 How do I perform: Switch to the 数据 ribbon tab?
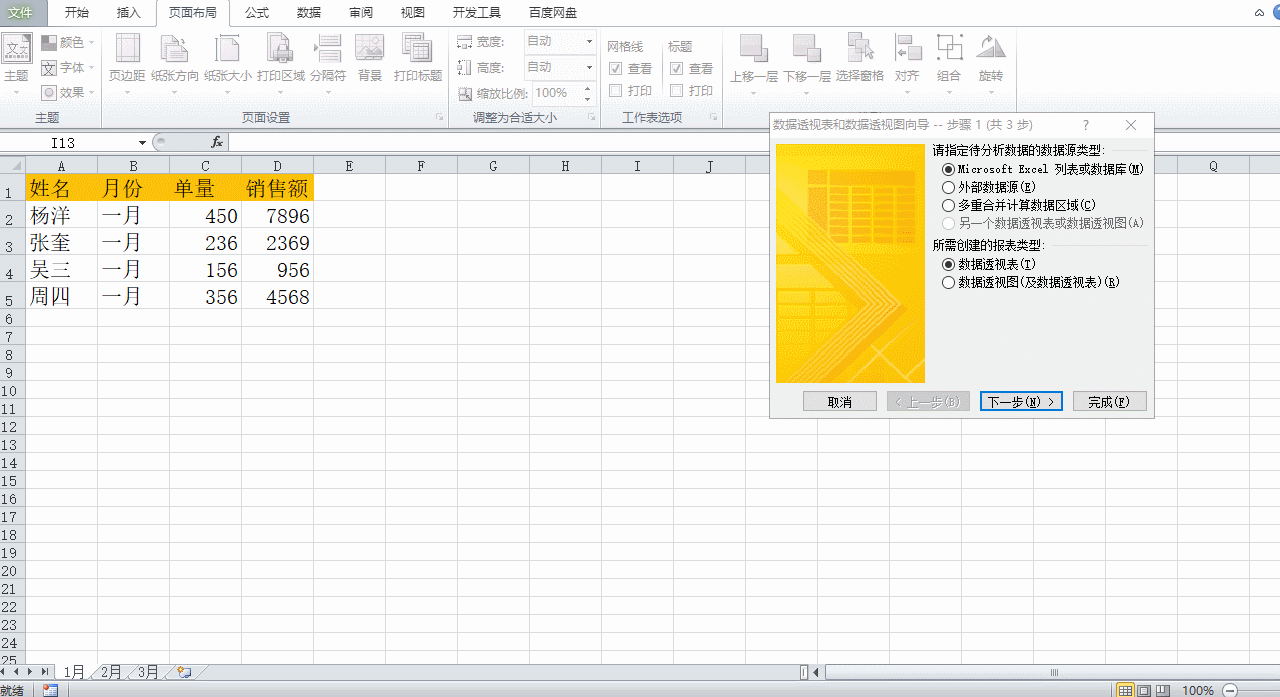(309, 13)
